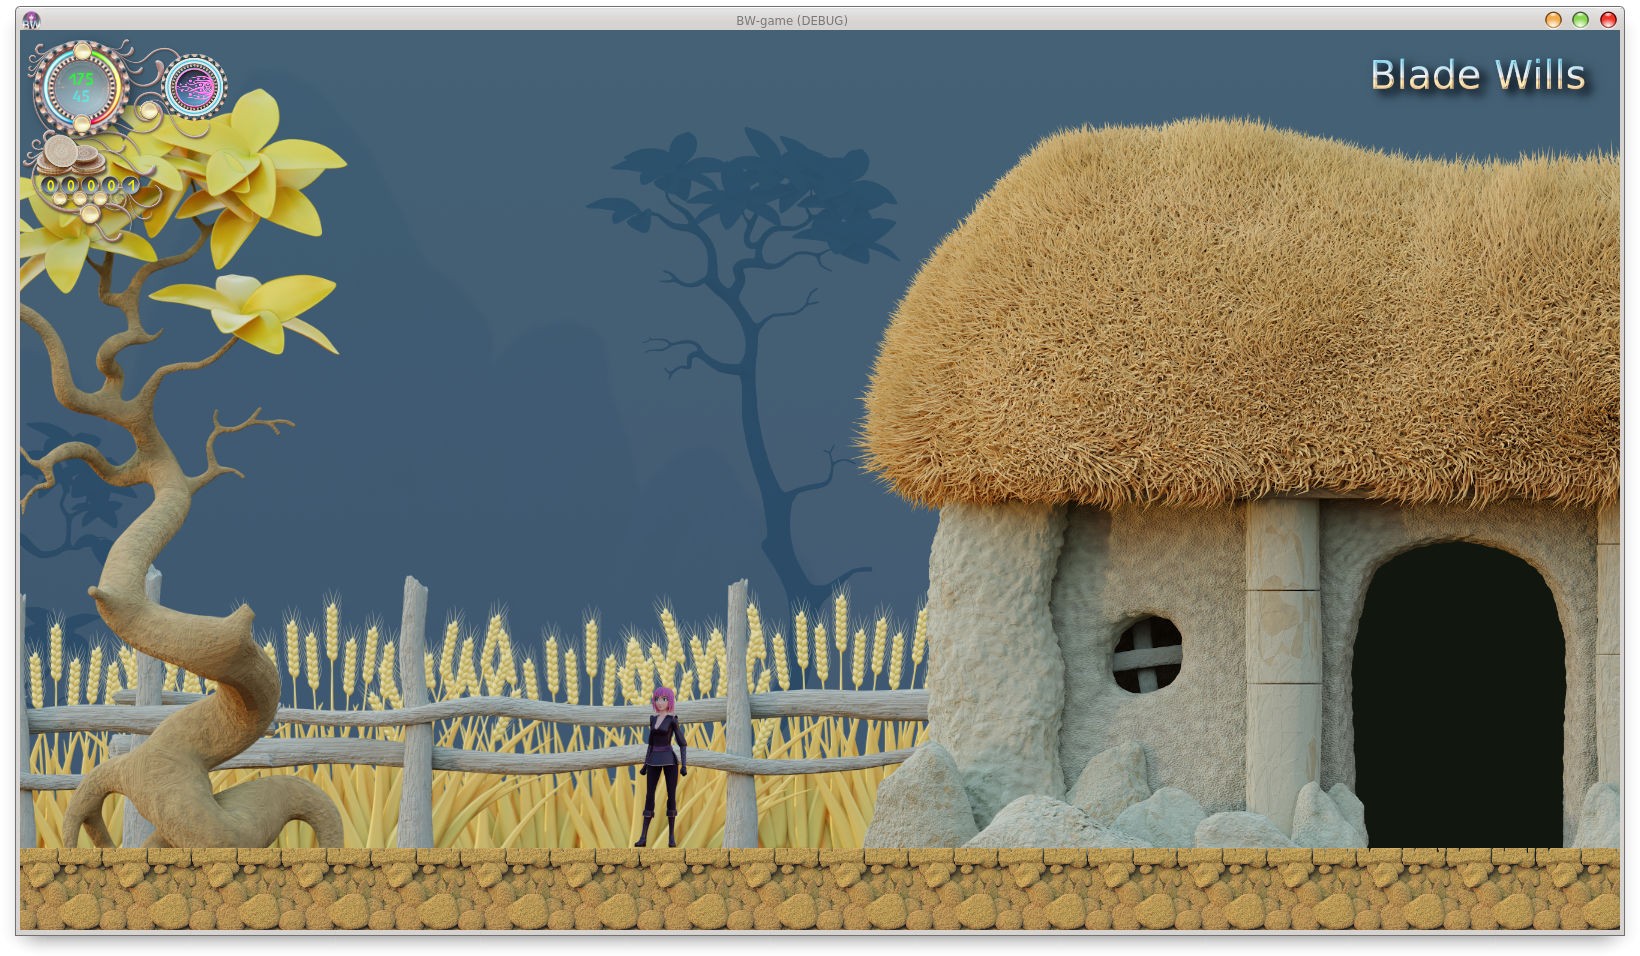Screen dimensions: 1640x956
Task: Click the Blade Wills title text
Action: coord(1477,75)
